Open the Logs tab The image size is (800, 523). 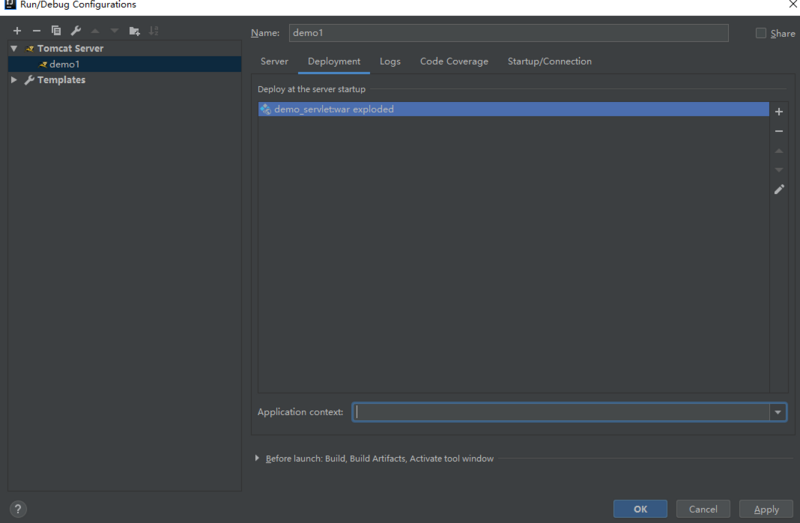[x=390, y=61]
